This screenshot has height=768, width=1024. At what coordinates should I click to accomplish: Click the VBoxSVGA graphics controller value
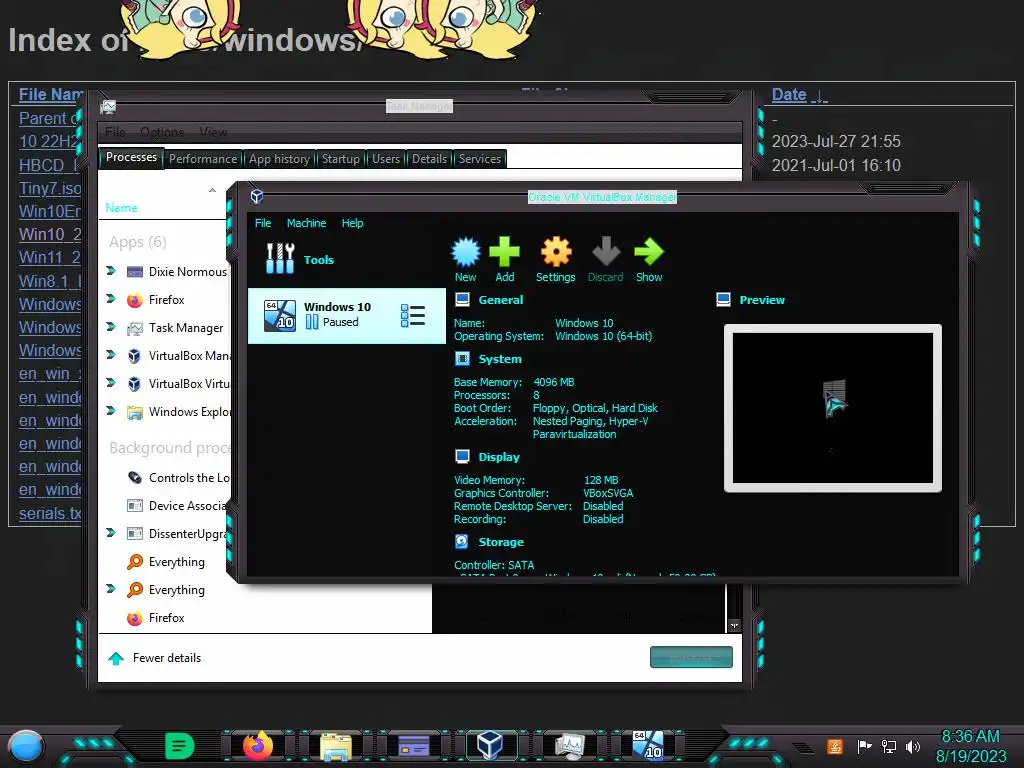[608, 493]
